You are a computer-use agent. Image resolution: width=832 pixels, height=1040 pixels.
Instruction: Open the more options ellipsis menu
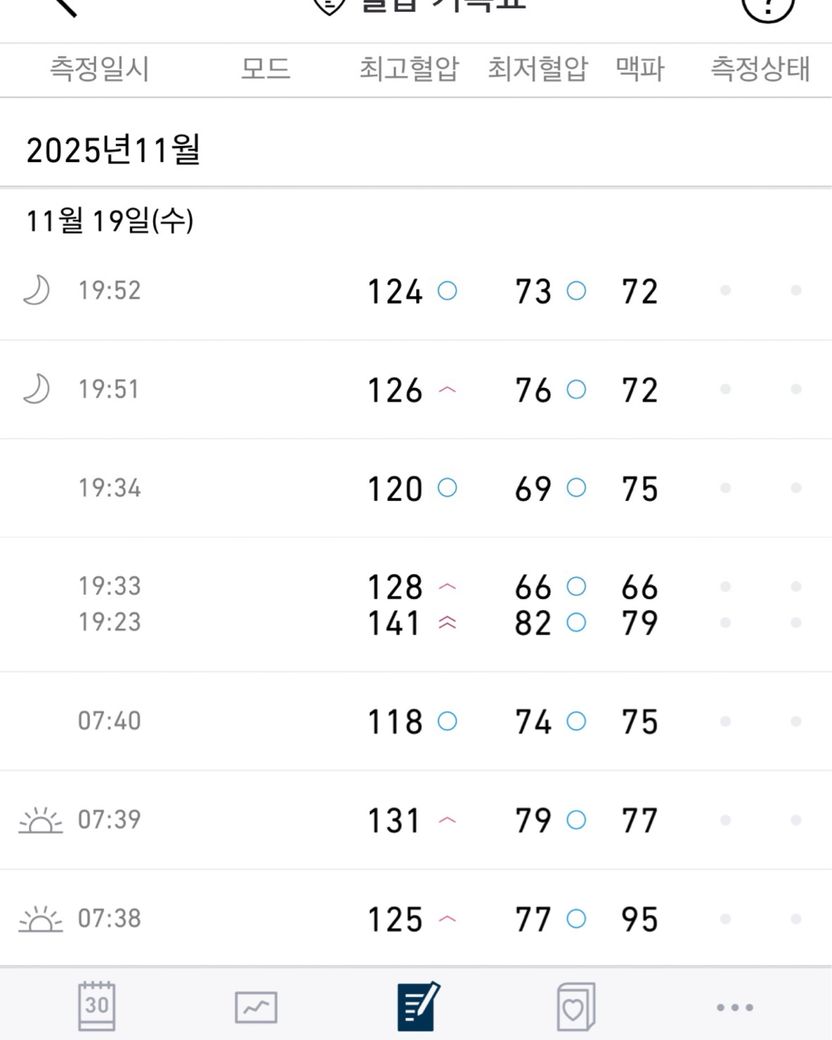click(735, 1007)
